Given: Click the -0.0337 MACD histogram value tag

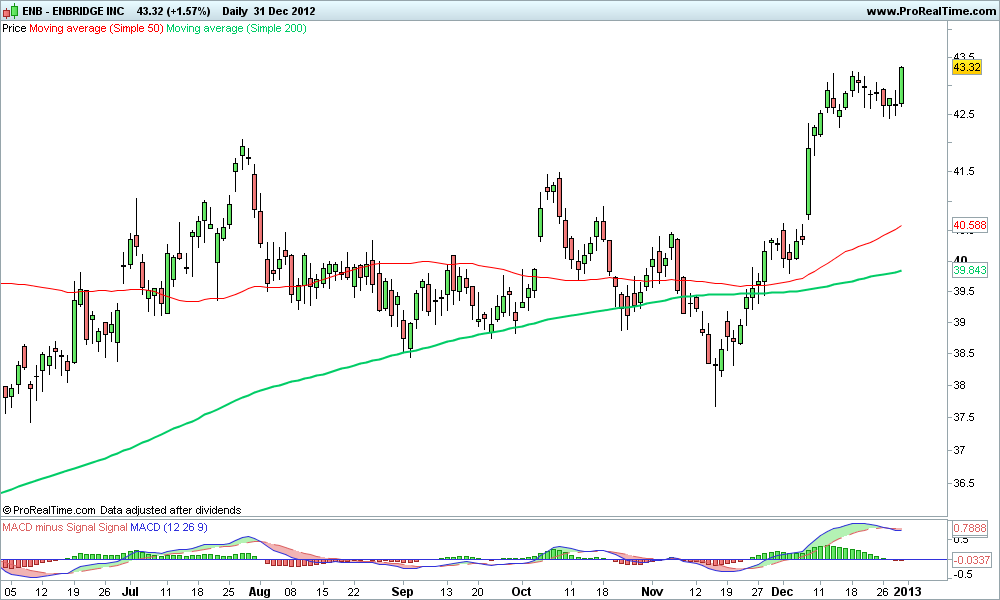Looking at the screenshot, I should [971, 560].
